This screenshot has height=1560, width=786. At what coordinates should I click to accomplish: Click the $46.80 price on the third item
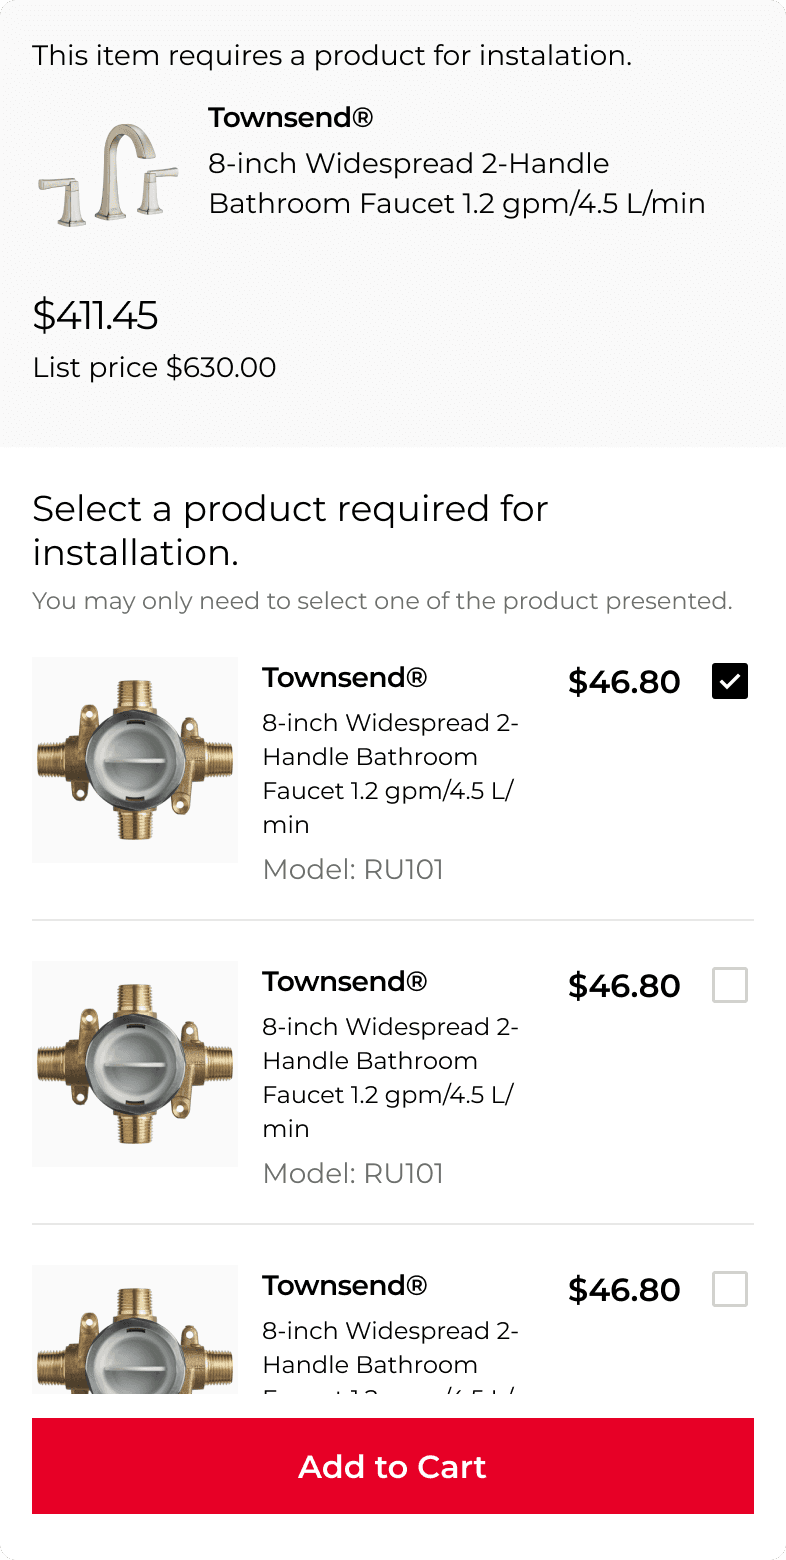coord(623,1289)
